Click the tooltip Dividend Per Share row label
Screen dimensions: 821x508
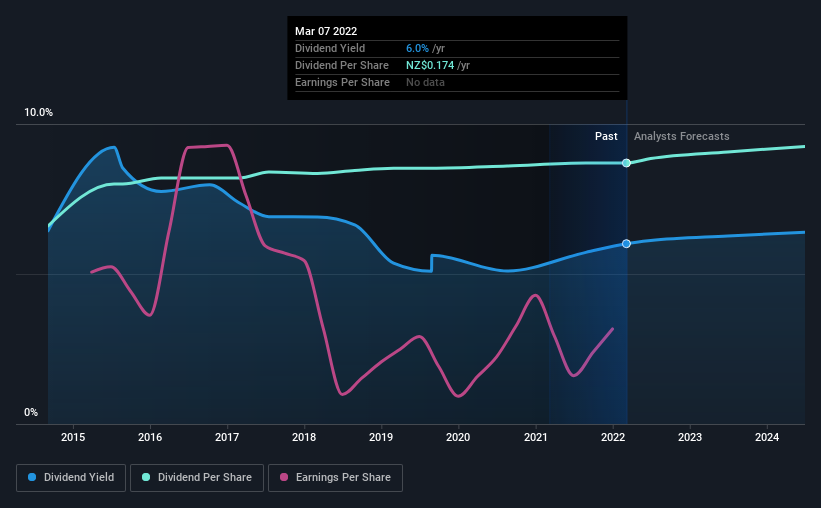coord(341,65)
